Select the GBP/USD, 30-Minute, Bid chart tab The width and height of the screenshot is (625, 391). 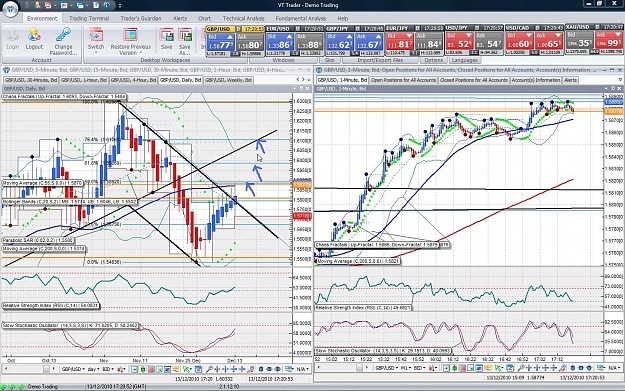tap(31, 80)
